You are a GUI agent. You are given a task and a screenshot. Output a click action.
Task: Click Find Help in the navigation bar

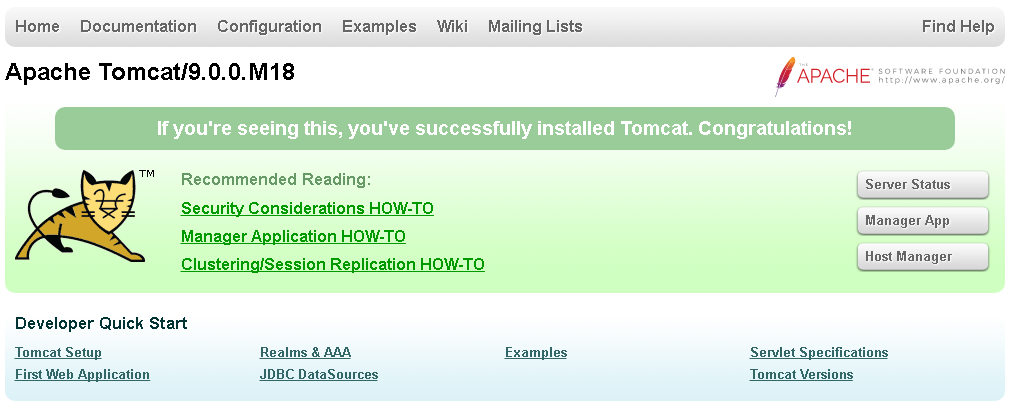(x=958, y=27)
